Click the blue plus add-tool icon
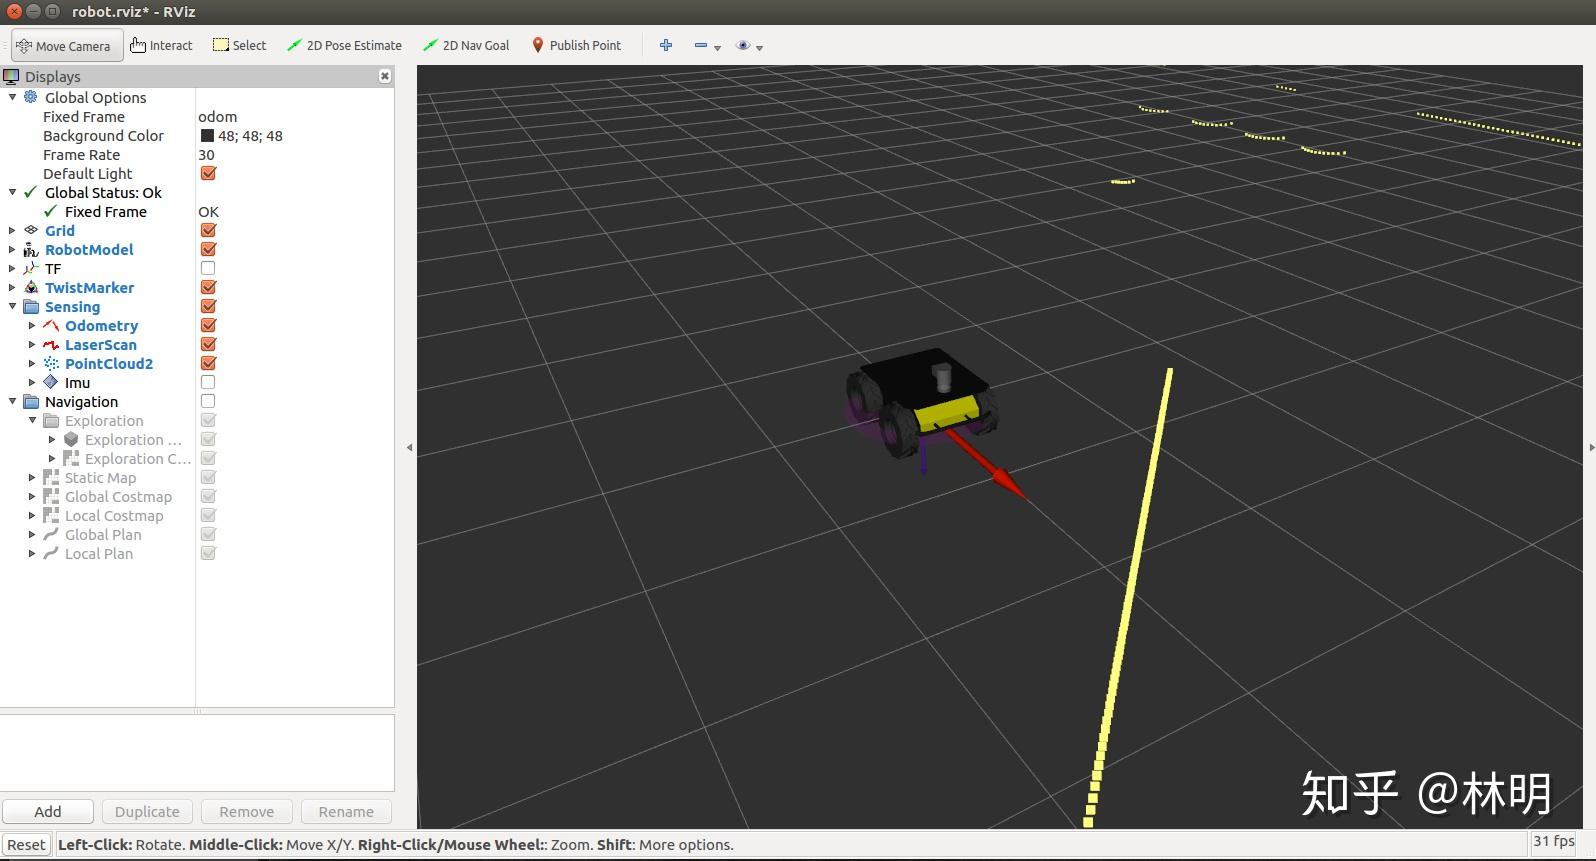1596x861 pixels. (x=666, y=45)
